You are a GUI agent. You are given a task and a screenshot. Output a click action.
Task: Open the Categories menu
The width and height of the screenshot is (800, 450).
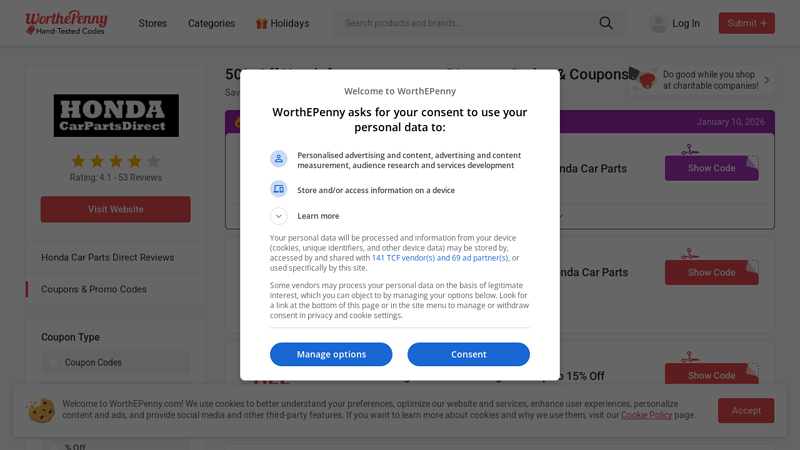click(211, 23)
